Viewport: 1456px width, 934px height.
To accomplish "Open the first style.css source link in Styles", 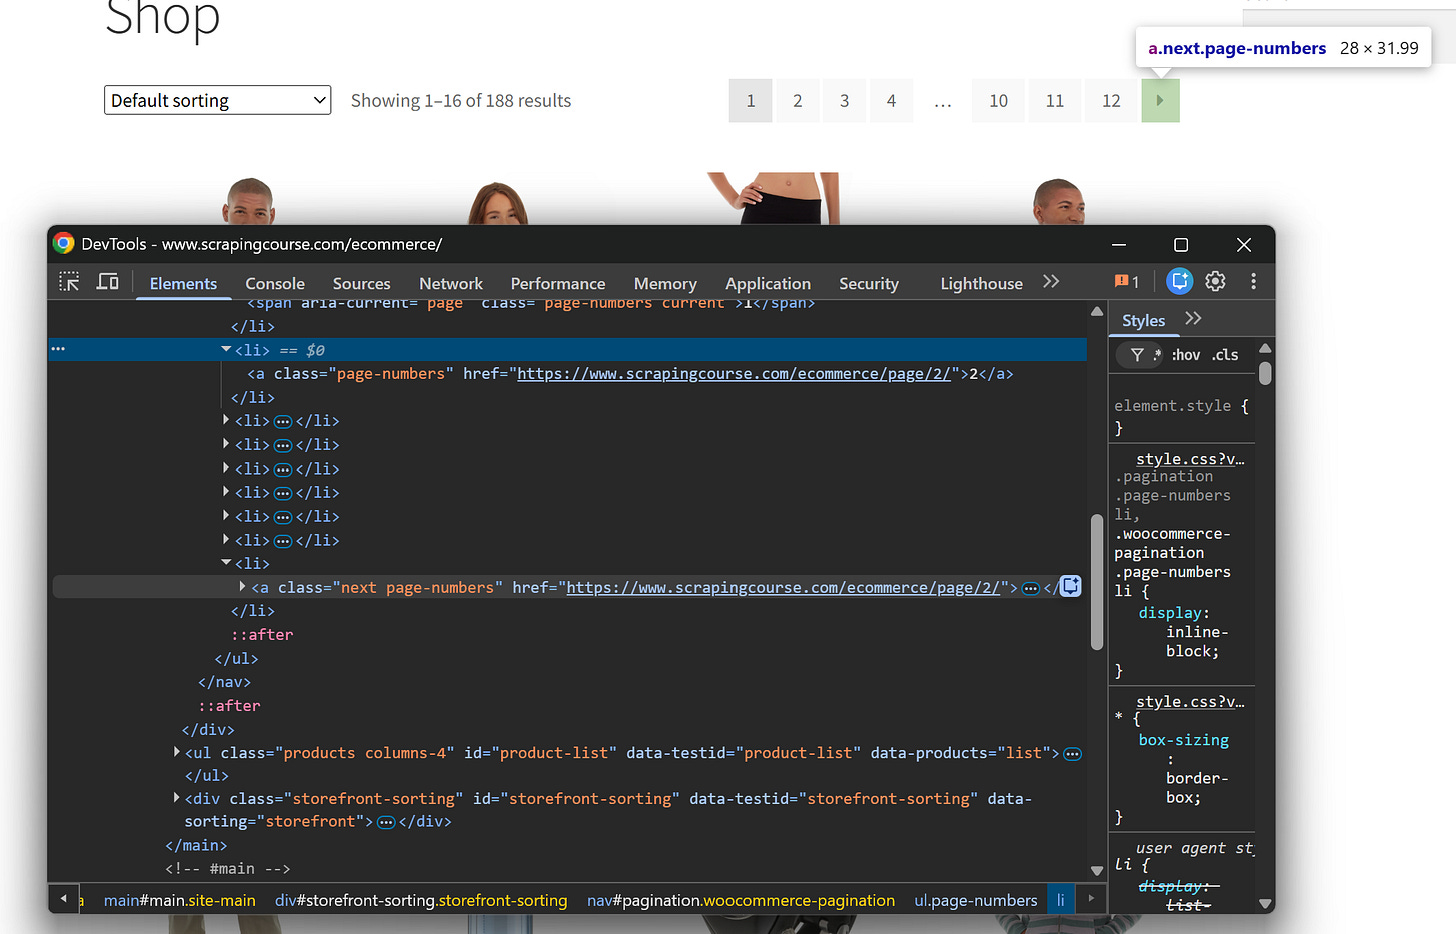I will (x=1190, y=458).
